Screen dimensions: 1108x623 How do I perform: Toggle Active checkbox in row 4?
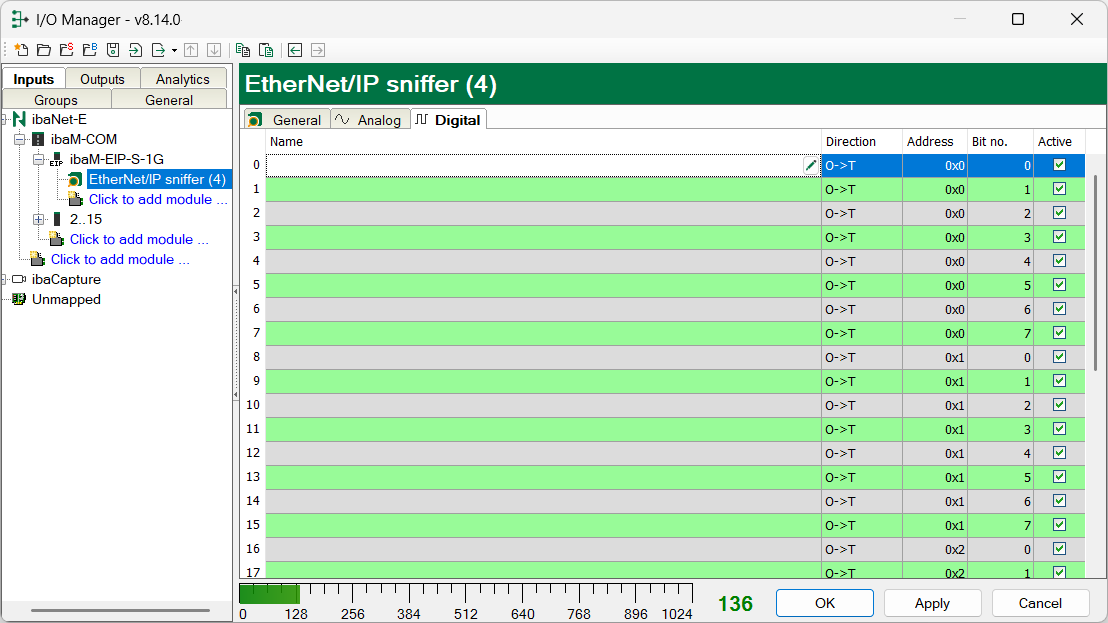tap(1059, 261)
